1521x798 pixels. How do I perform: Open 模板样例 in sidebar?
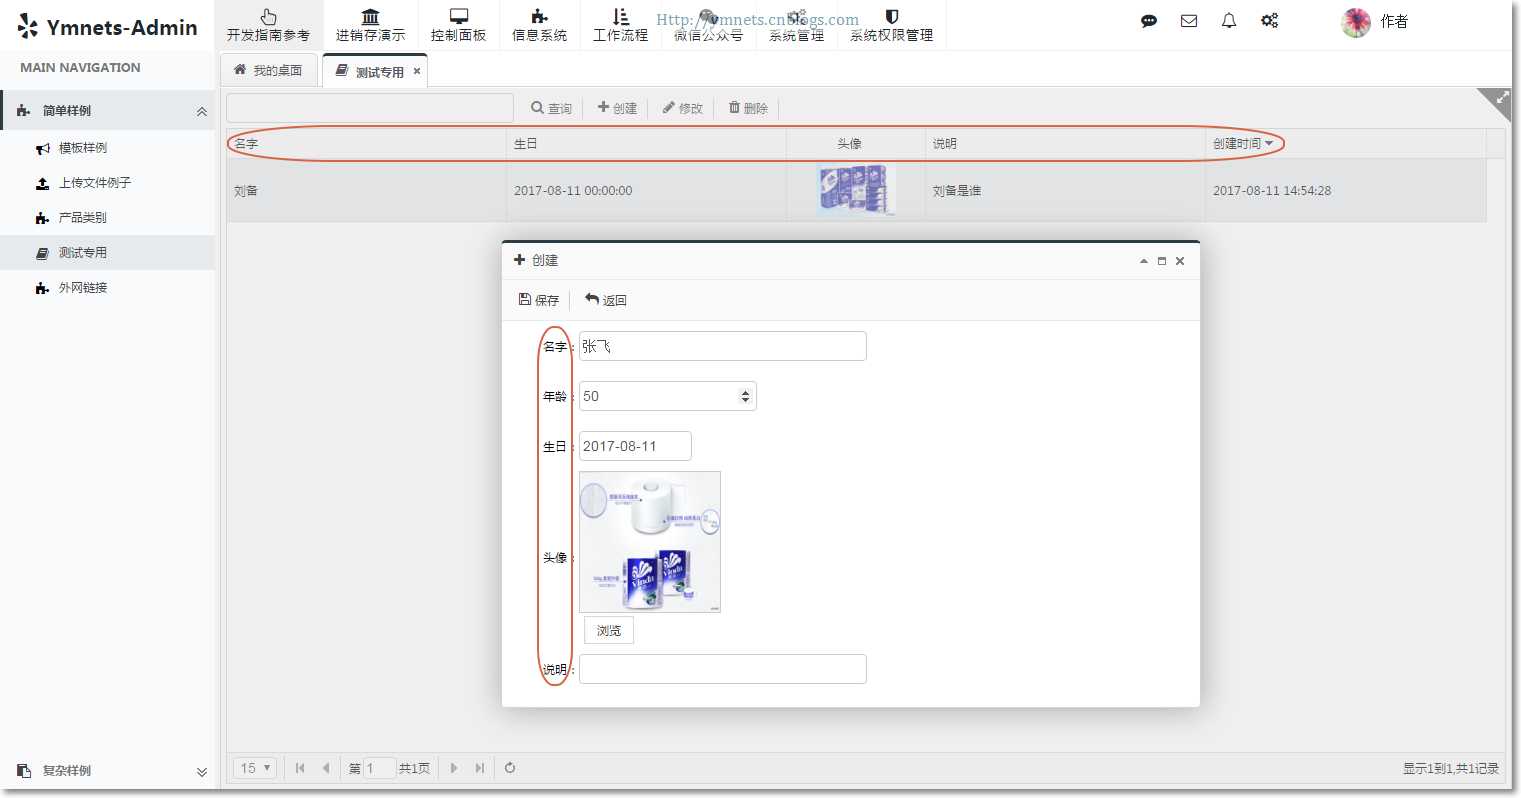(x=83, y=148)
